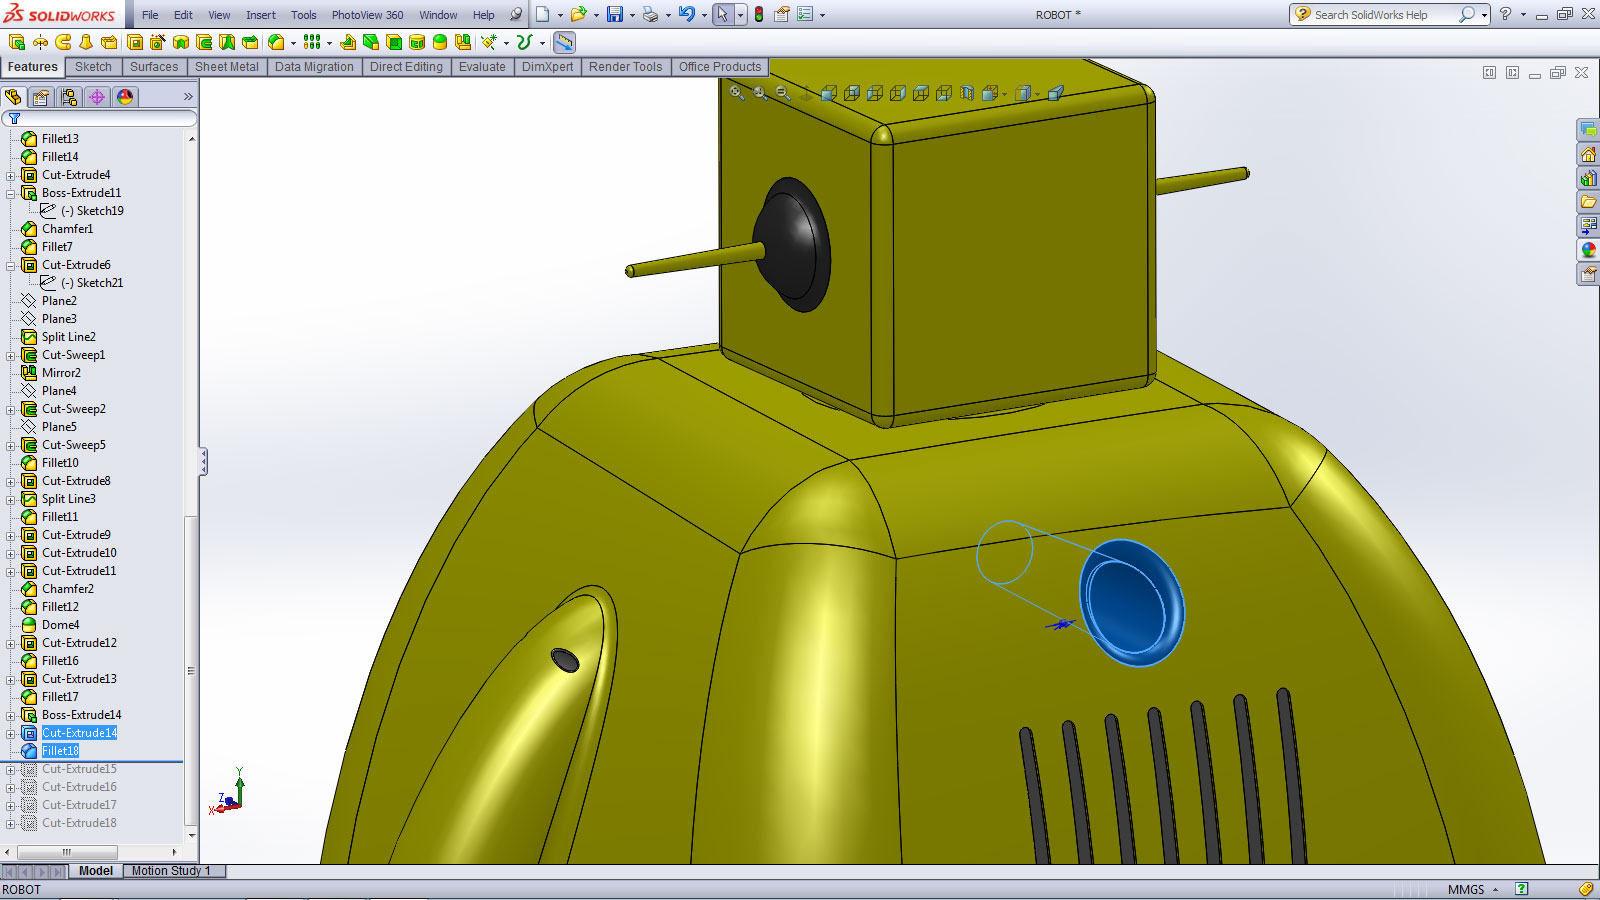Click Zoom to Fit in view toolbar
Screen dimensions: 1600x900
pyautogui.click(x=737, y=92)
